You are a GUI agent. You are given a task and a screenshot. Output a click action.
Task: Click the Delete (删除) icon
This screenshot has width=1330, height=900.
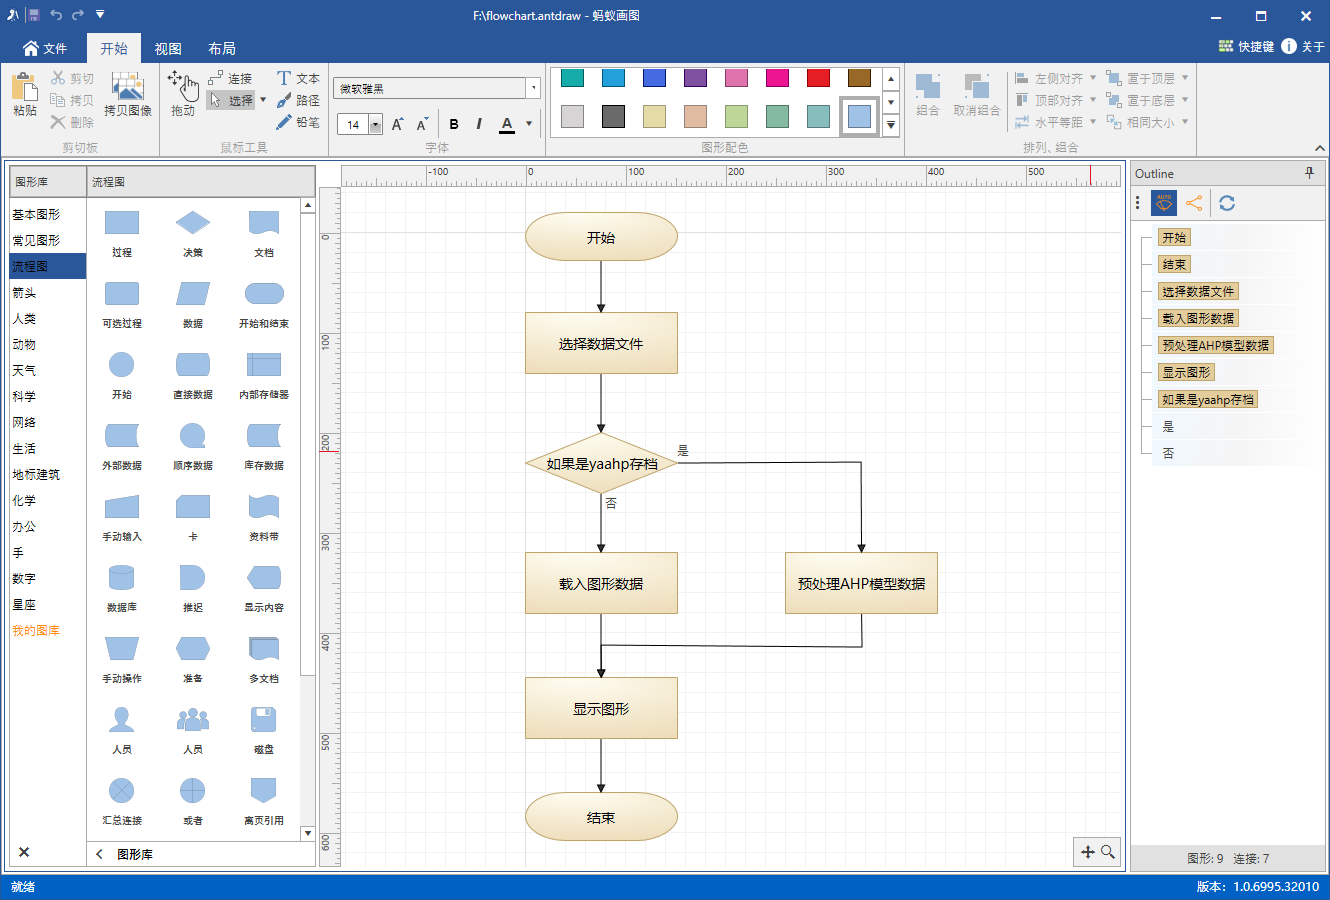point(58,122)
